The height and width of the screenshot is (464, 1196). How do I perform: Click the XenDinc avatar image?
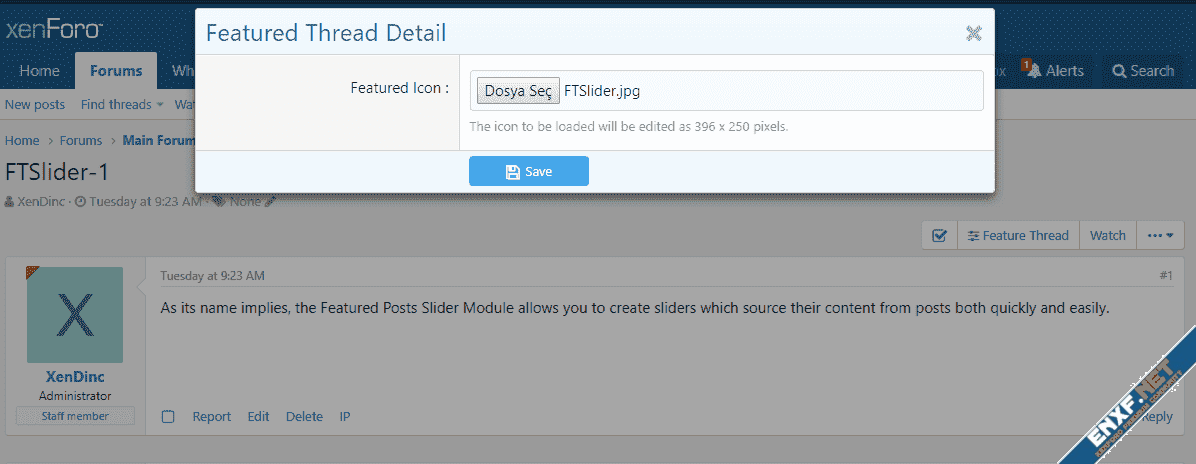(x=75, y=315)
